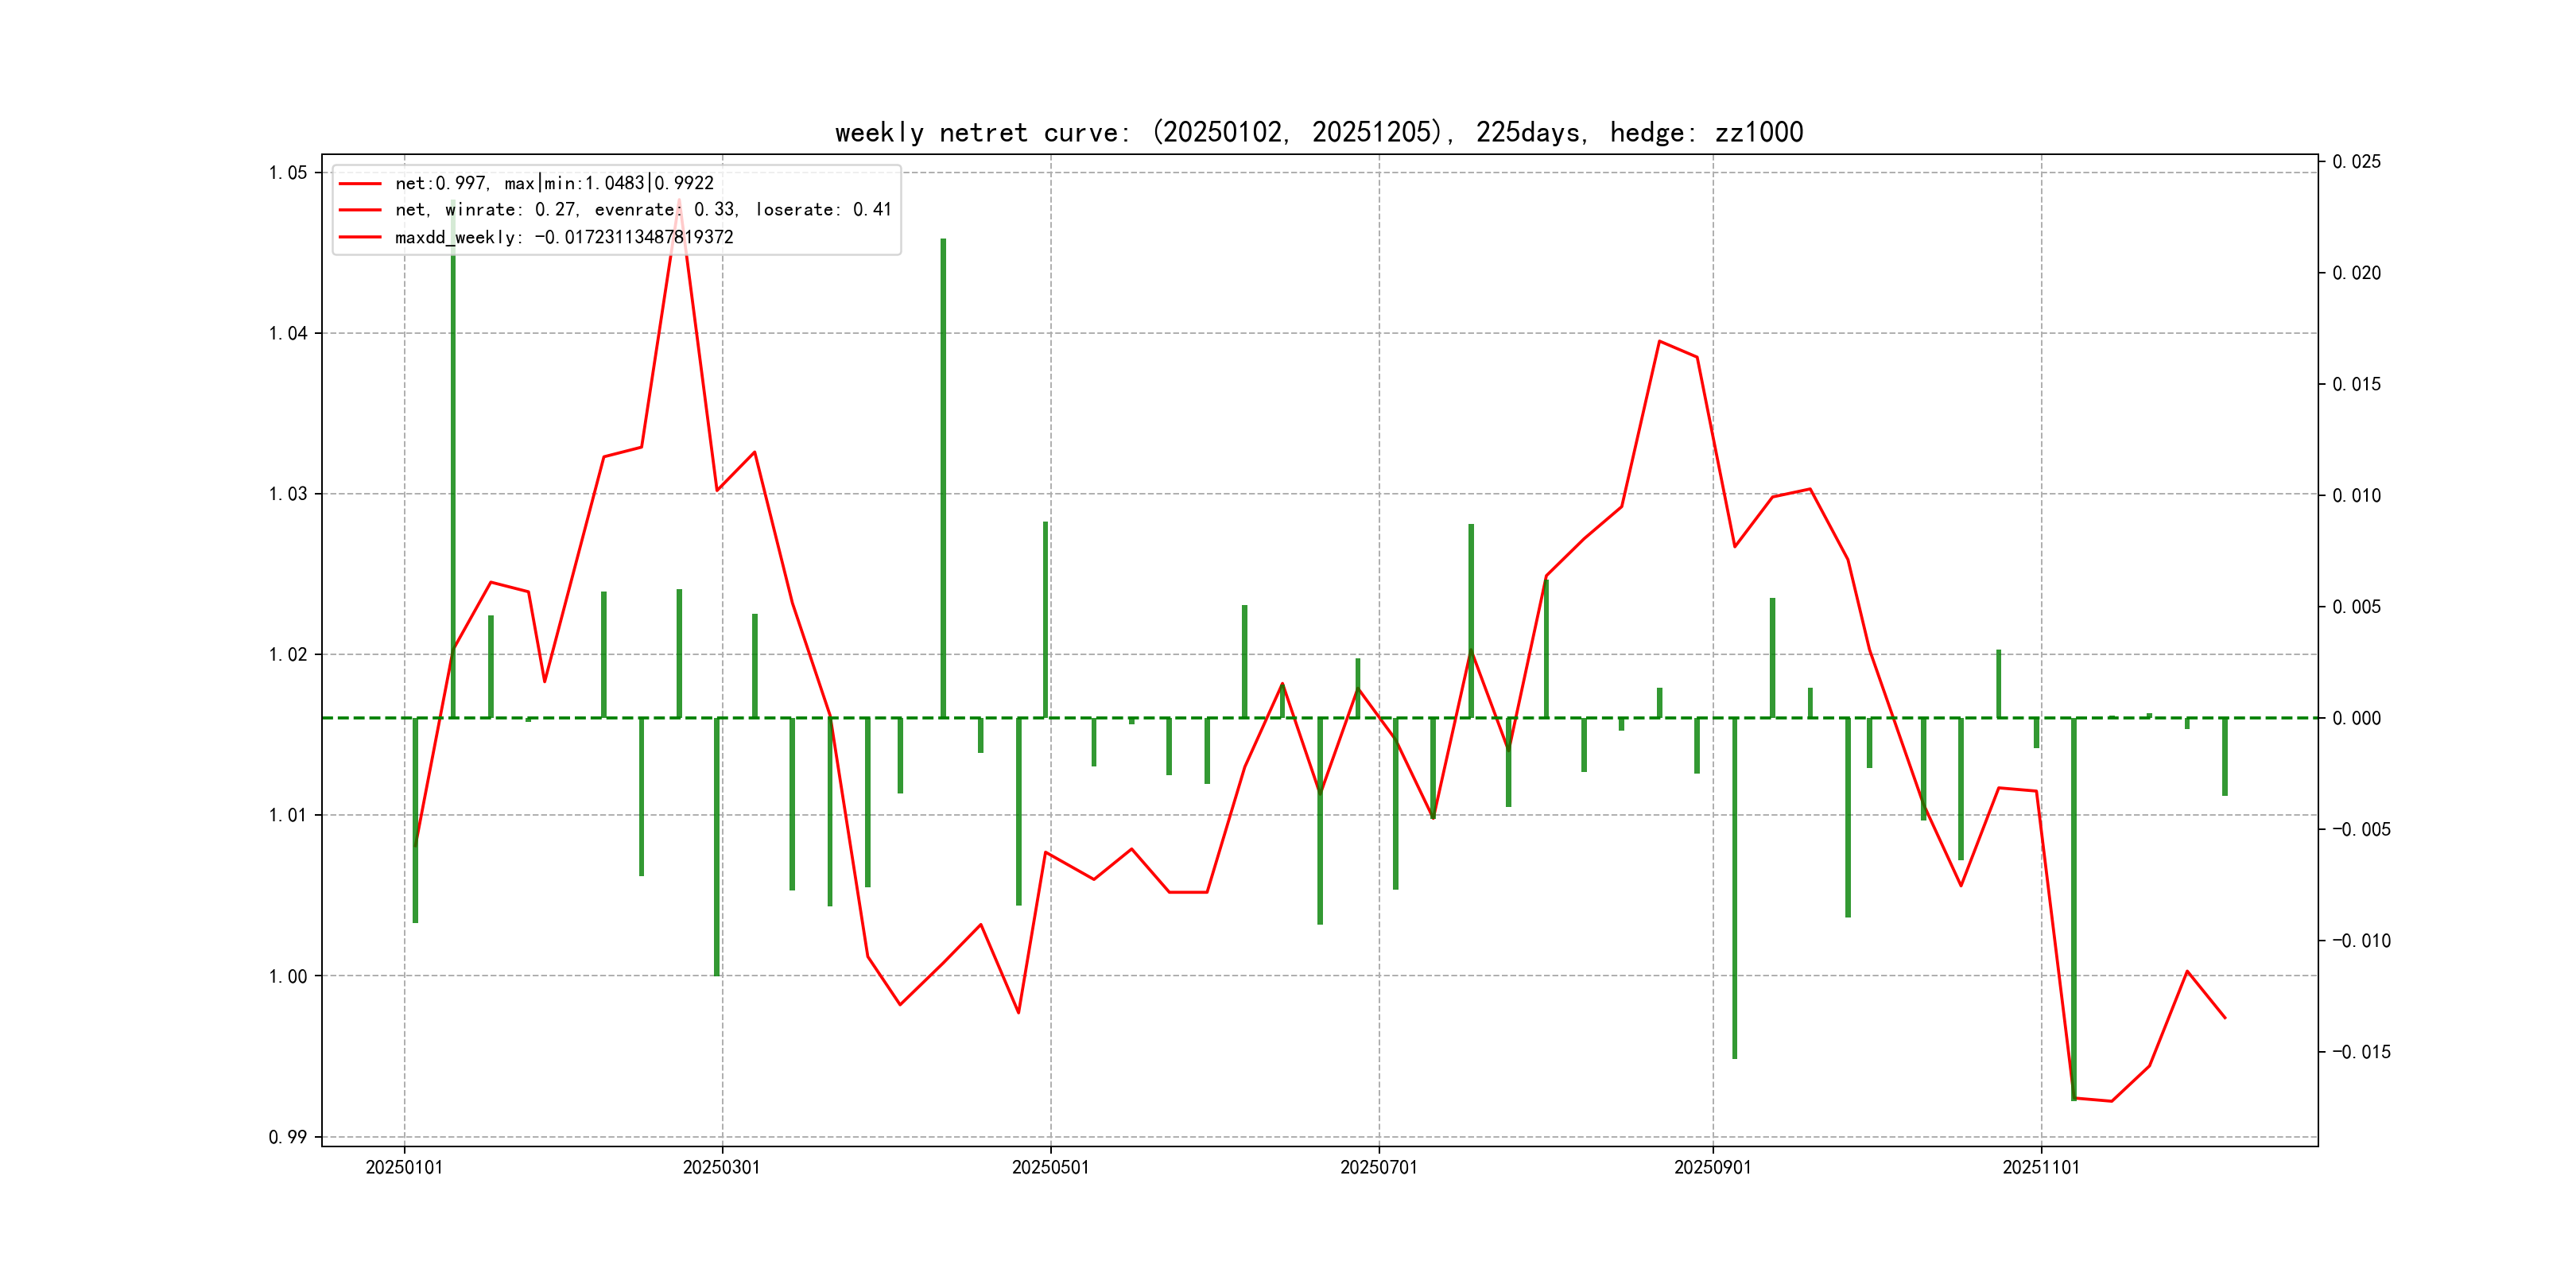
Task: Click the 20250101 x-axis label
Action: coord(404,1167)
